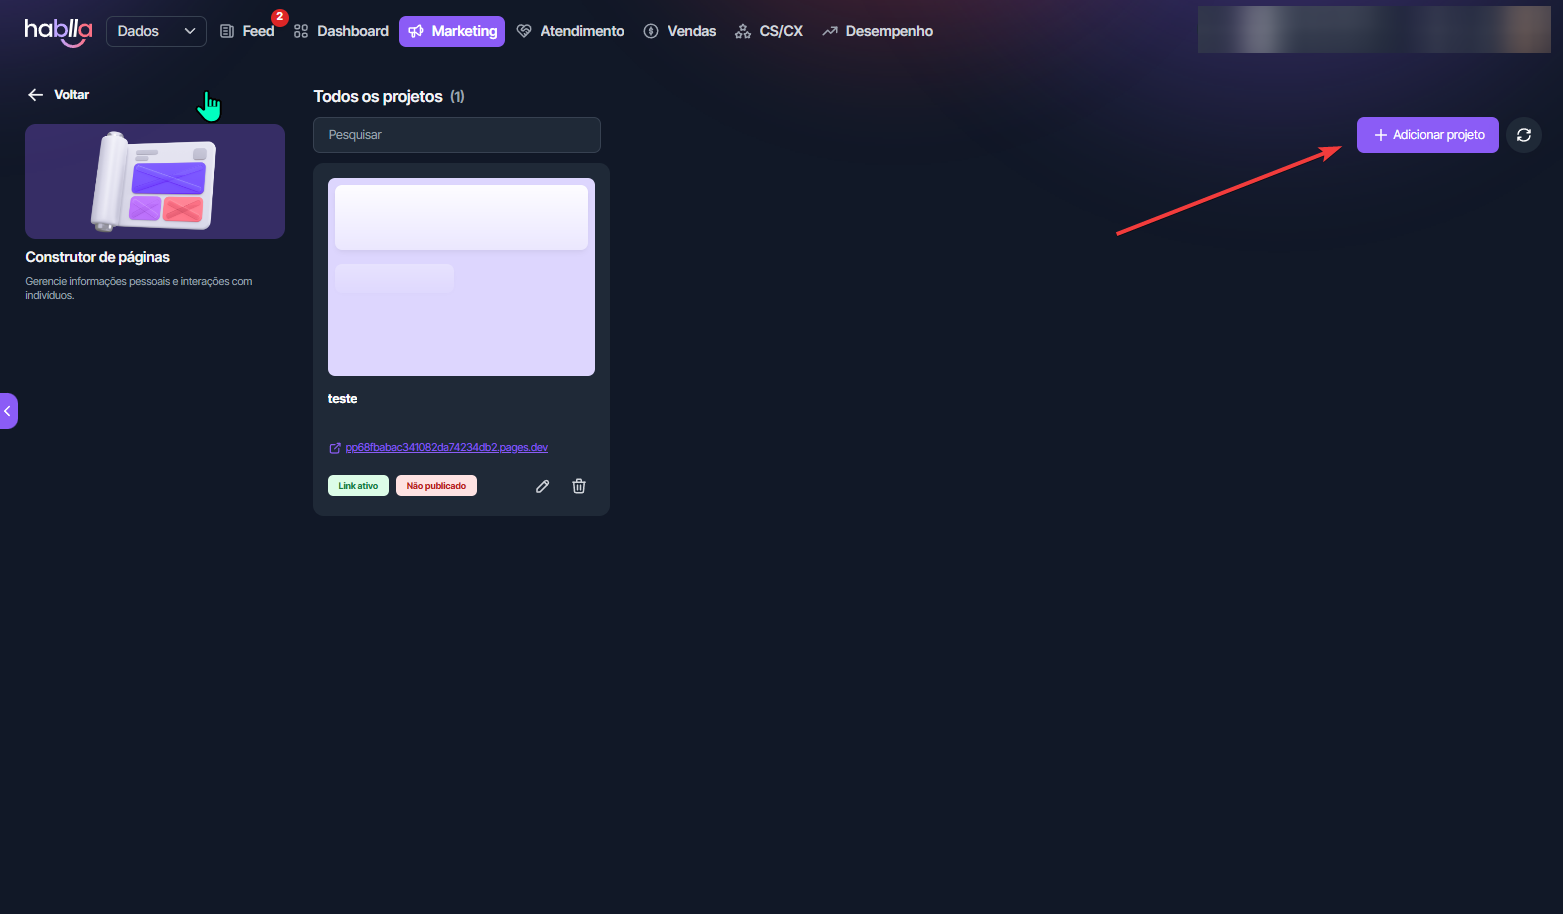Open the Vendas tab
This screenshot has width=1563, height=914.
coord(680,31)
